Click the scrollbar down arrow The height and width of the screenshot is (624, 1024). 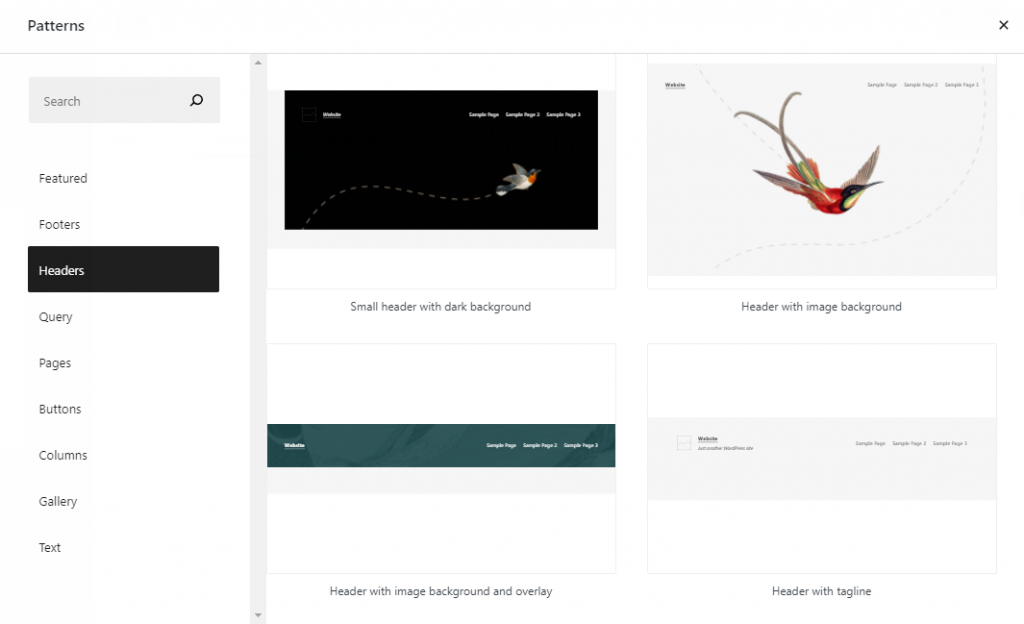click(x=257, y=616)
